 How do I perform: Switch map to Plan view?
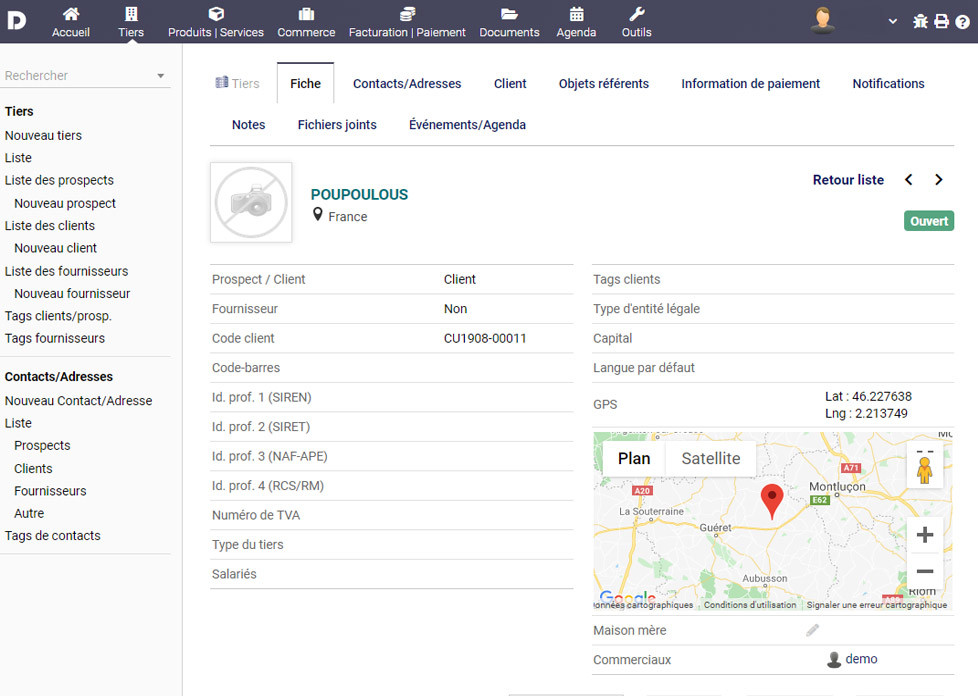coord(634,459)
